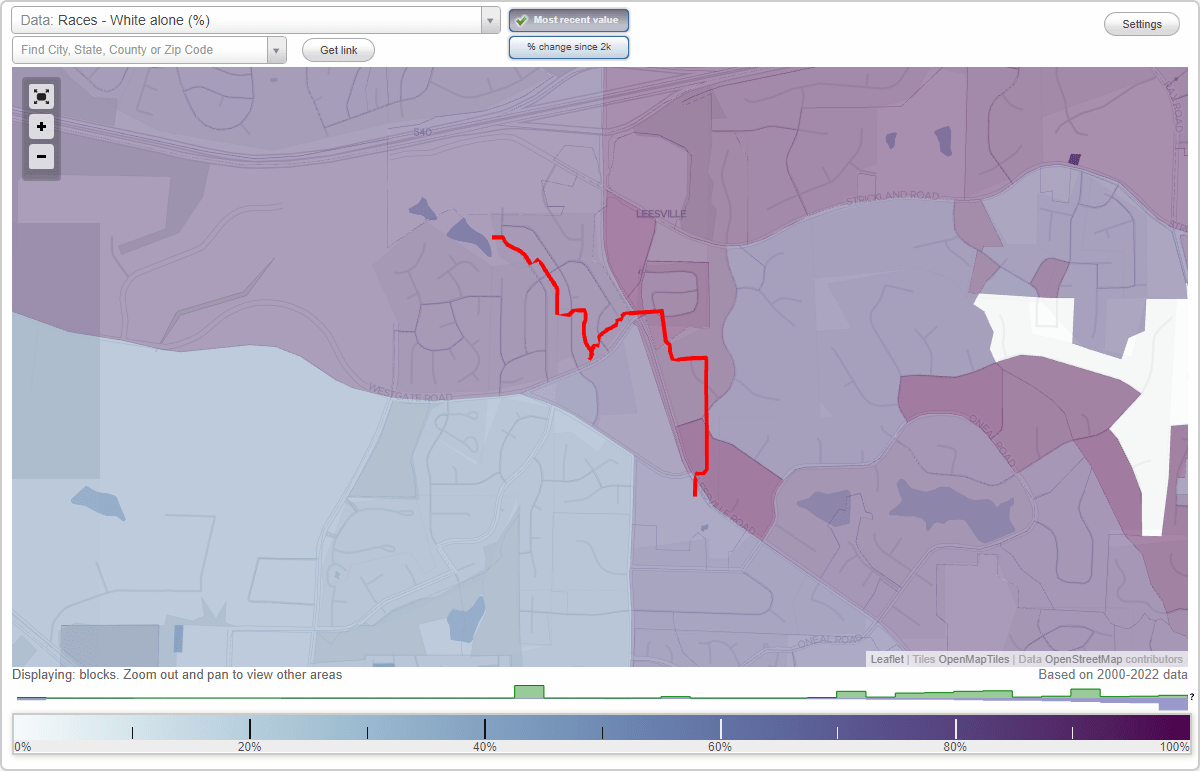This screenshot has height=771, width=1200.
Task: Open the OpenMapTiles attribution link
Action: pyautogui.click(x=973, y=659)
